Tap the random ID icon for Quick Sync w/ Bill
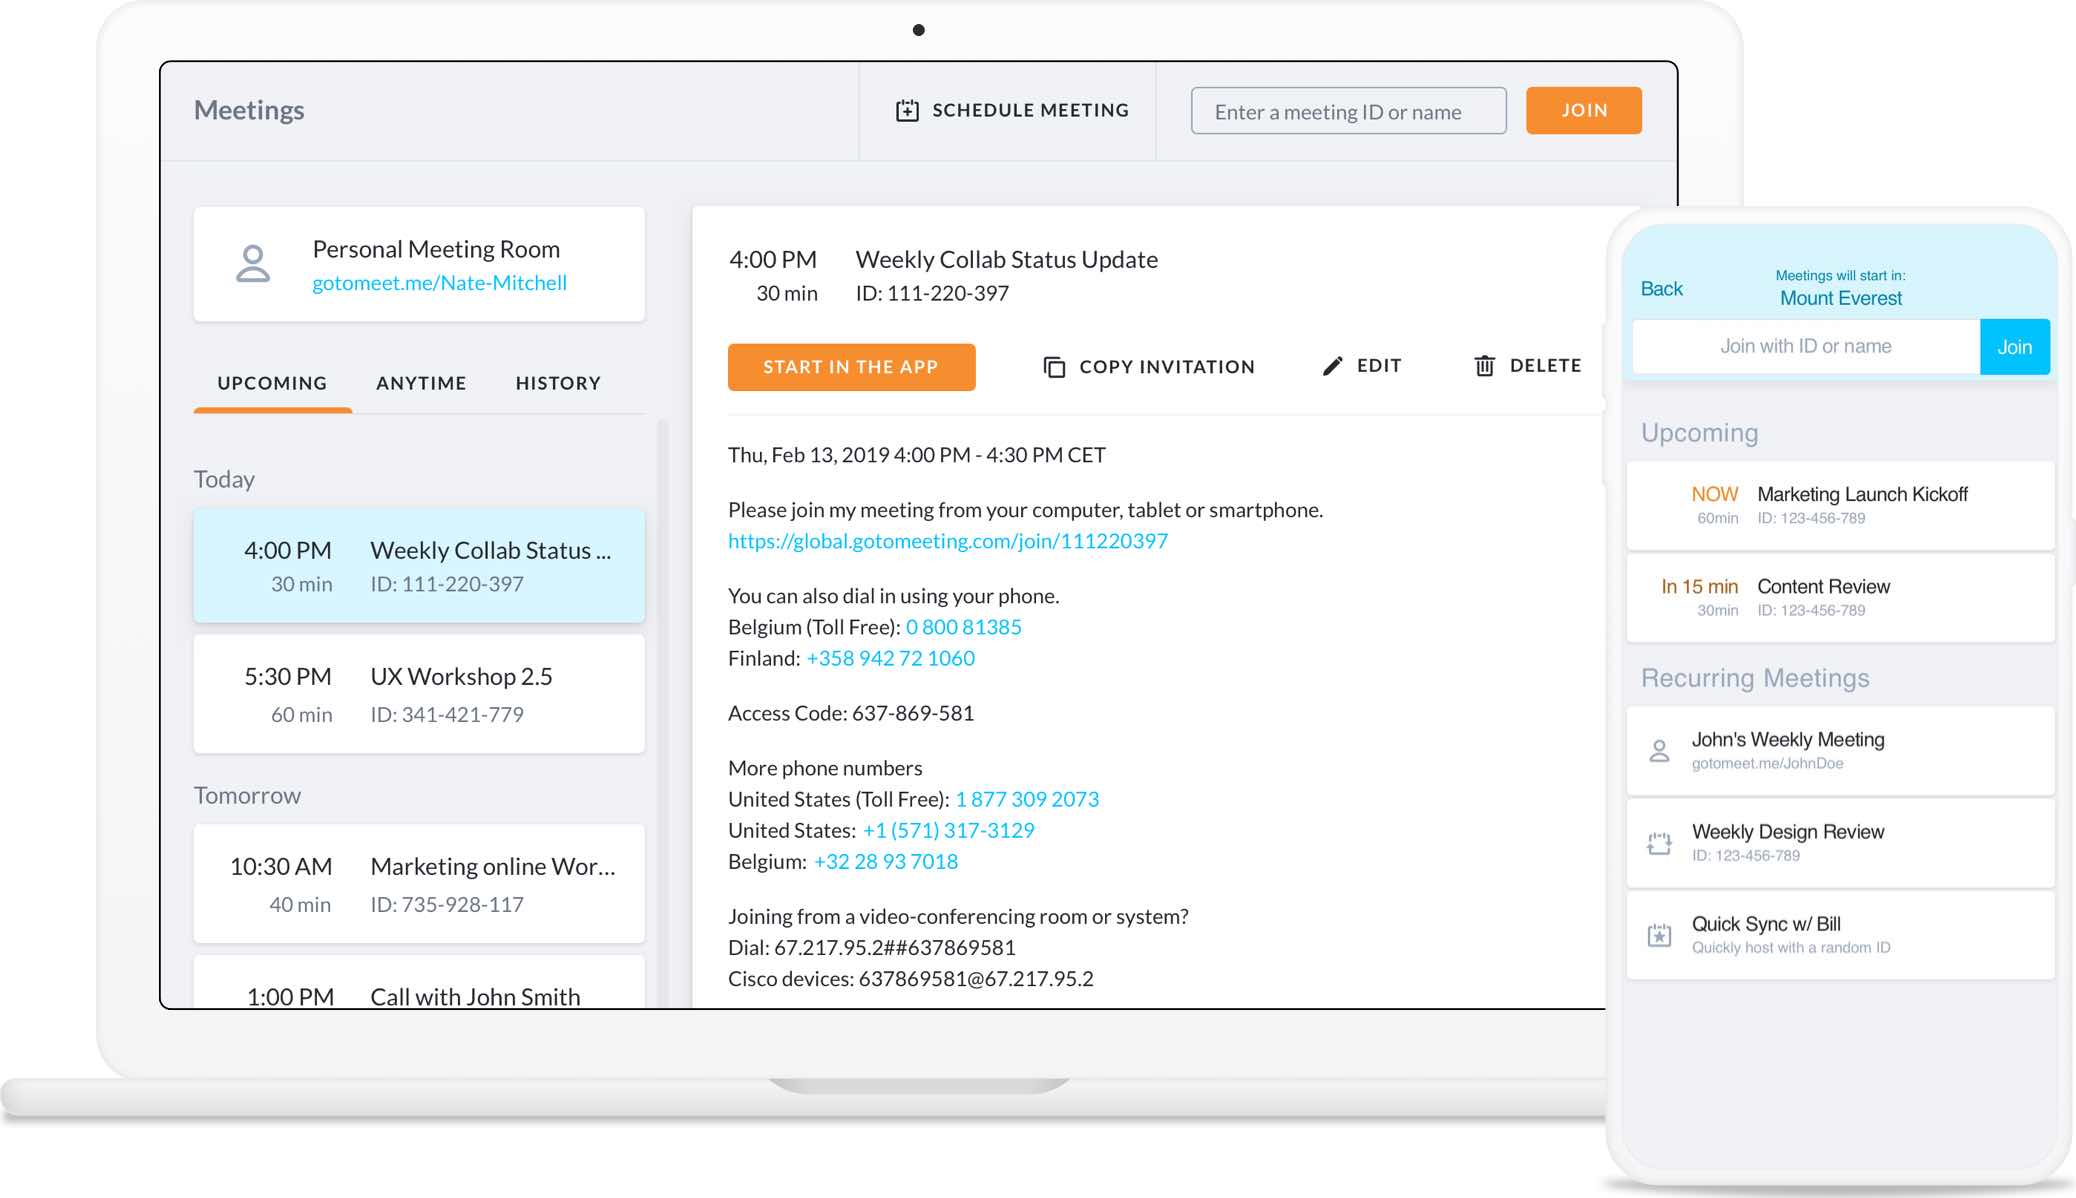Image resolution: width=2076 pixels, height=1198 pixels. [x=1661, y=935]
